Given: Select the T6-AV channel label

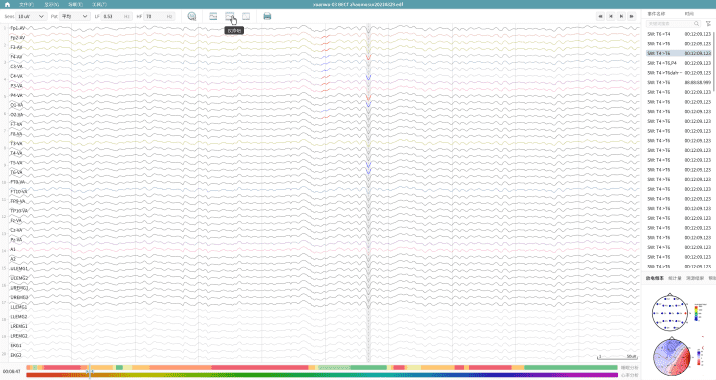Looking at the screenshot, I should (x=16, y=173).
